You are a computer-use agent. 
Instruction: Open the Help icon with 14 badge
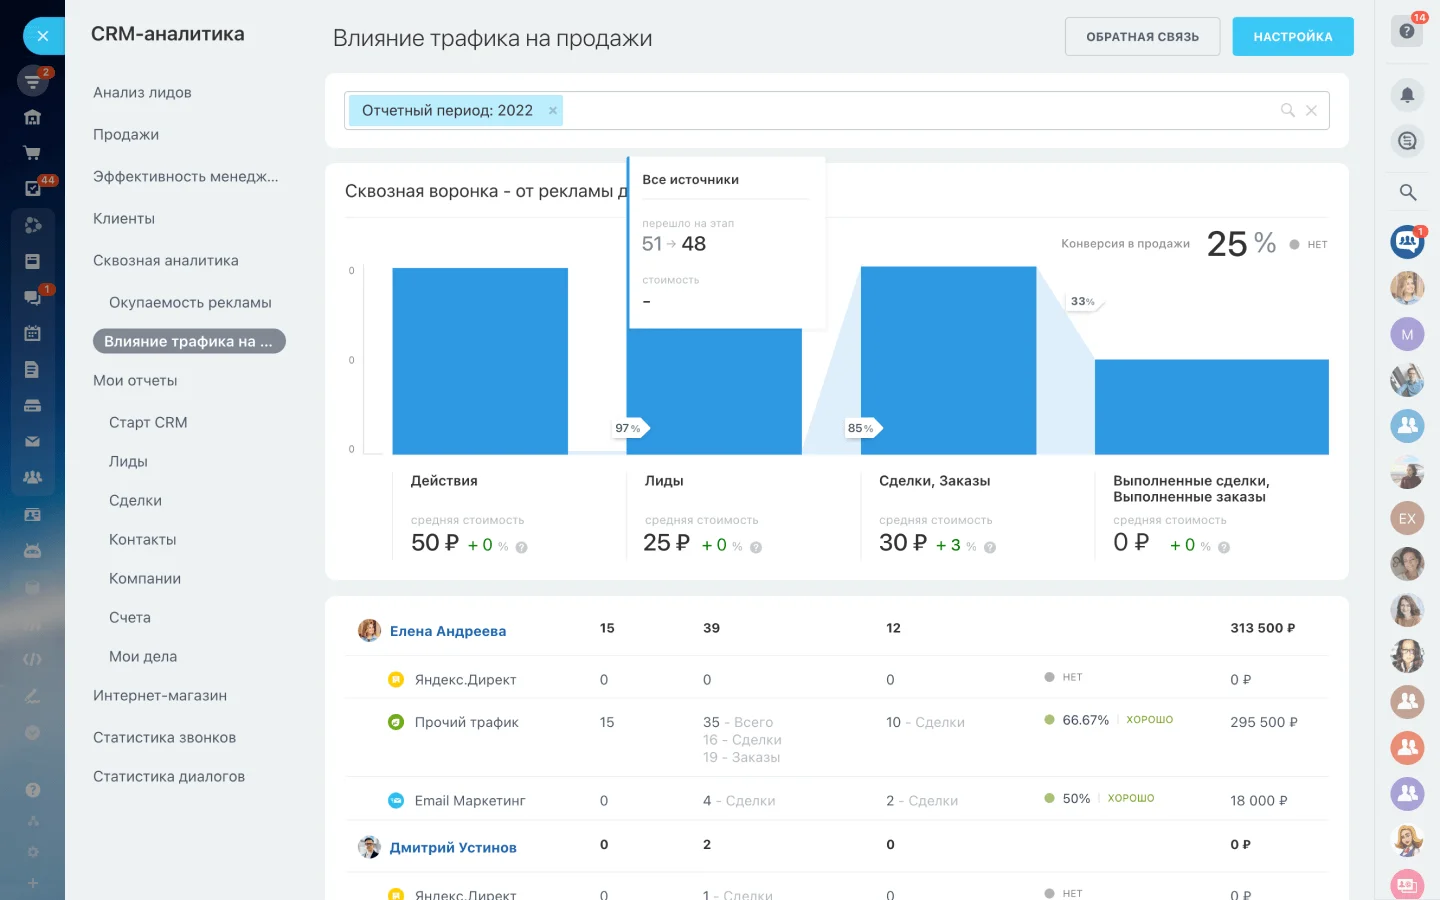point(1406,31)
